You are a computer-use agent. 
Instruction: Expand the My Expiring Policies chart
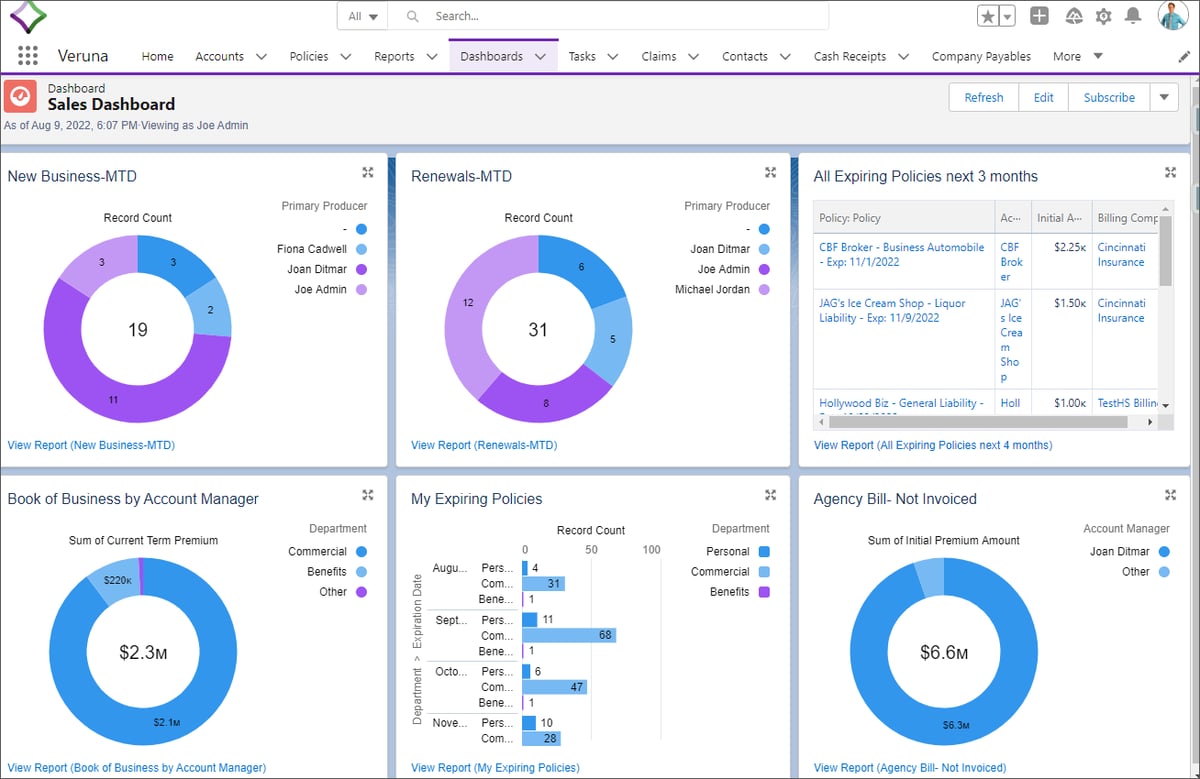coord(770,495)
